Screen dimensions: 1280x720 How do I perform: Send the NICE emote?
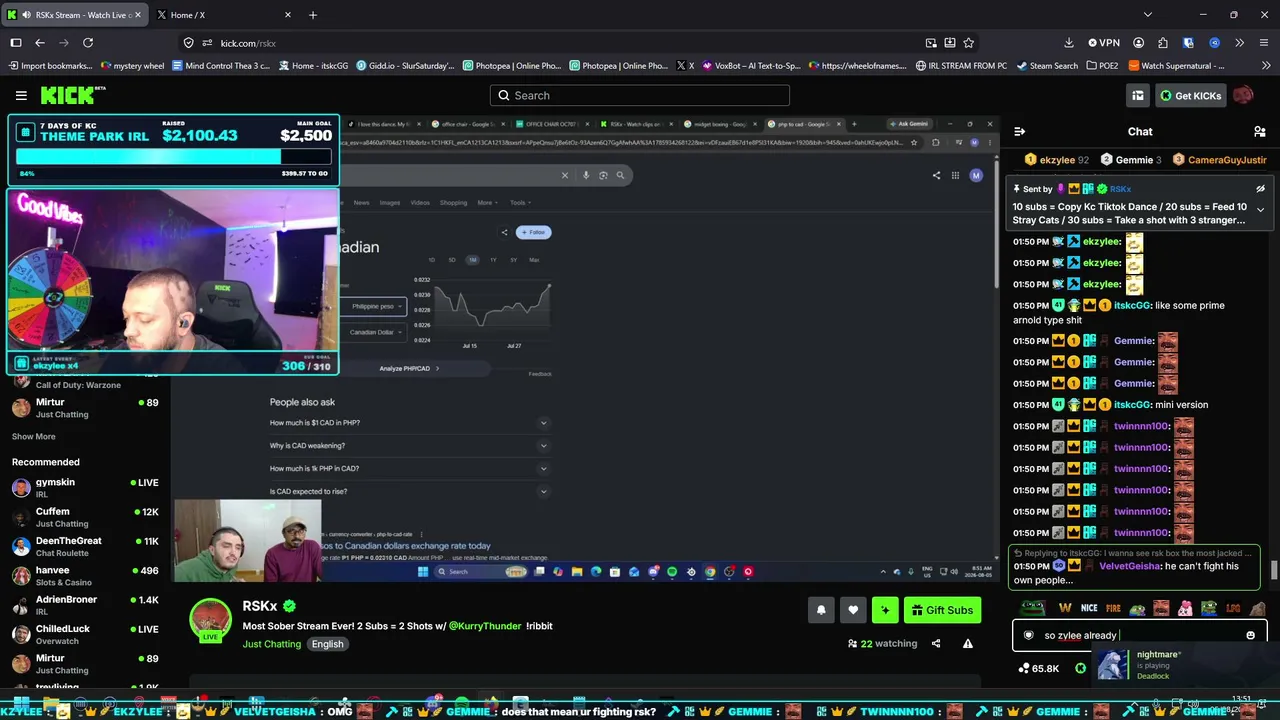[1089, 608]
